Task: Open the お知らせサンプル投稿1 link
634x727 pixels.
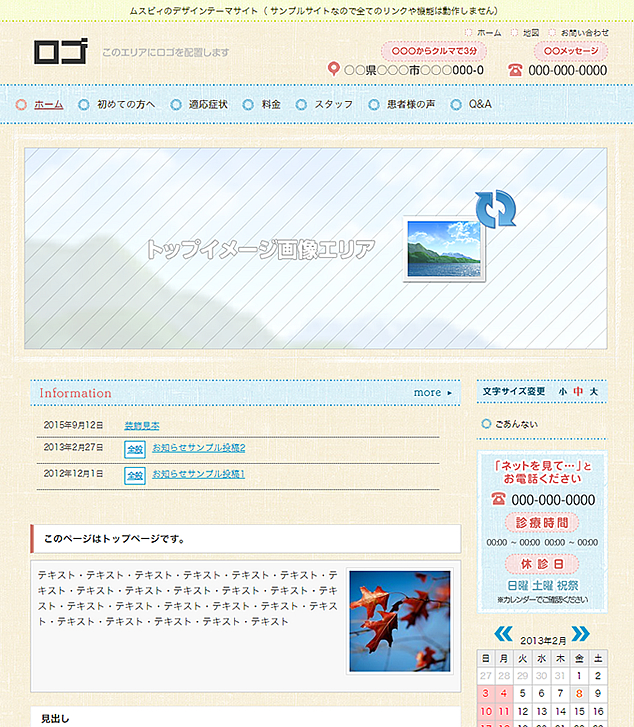Action: tap(199, 474)
